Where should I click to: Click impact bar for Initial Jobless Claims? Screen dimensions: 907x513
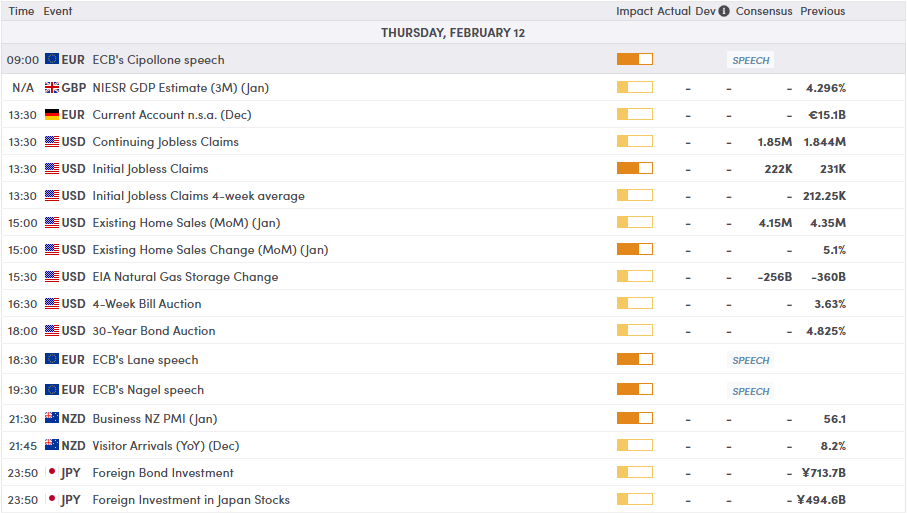pos(635,168)
